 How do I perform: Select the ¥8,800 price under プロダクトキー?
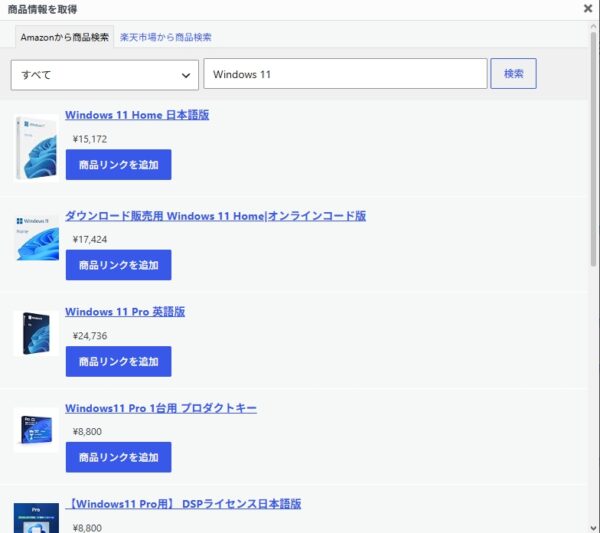coord(87,432)
